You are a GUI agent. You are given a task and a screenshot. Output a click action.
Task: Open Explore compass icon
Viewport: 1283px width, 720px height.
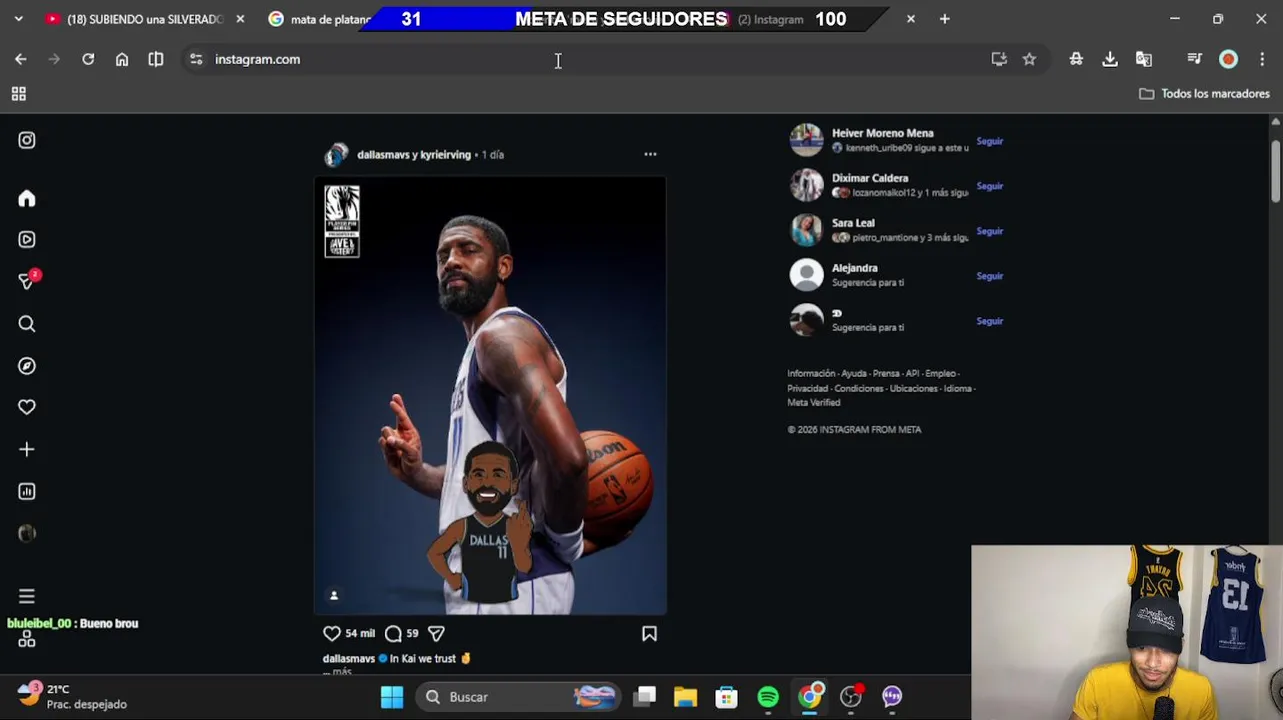27,366
